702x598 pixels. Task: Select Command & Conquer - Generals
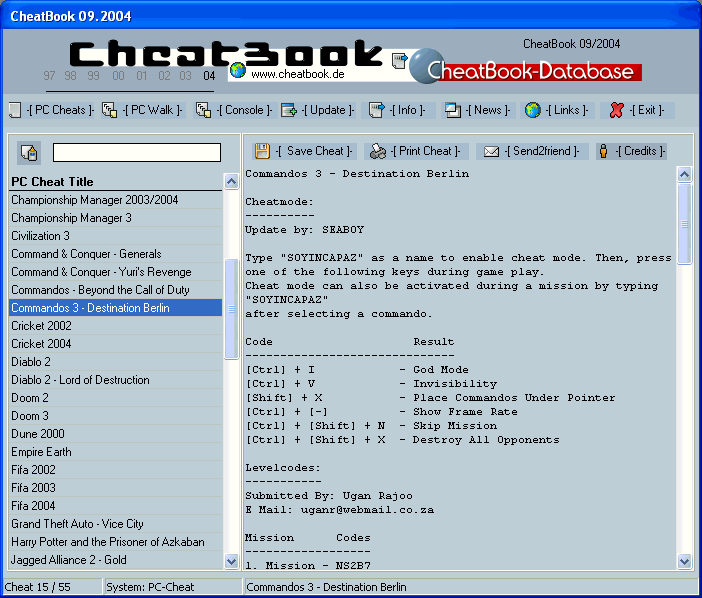click(x=116, y=254)
